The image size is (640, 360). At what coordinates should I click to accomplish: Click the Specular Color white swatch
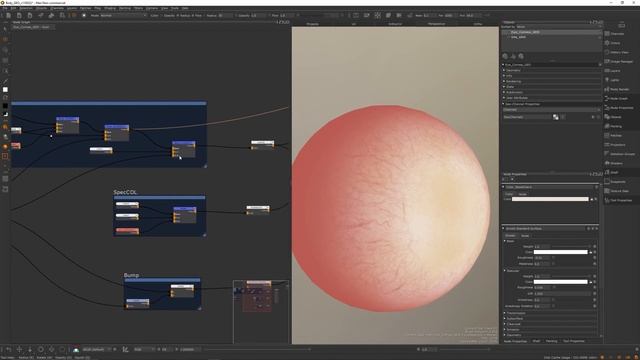point(560,282)
